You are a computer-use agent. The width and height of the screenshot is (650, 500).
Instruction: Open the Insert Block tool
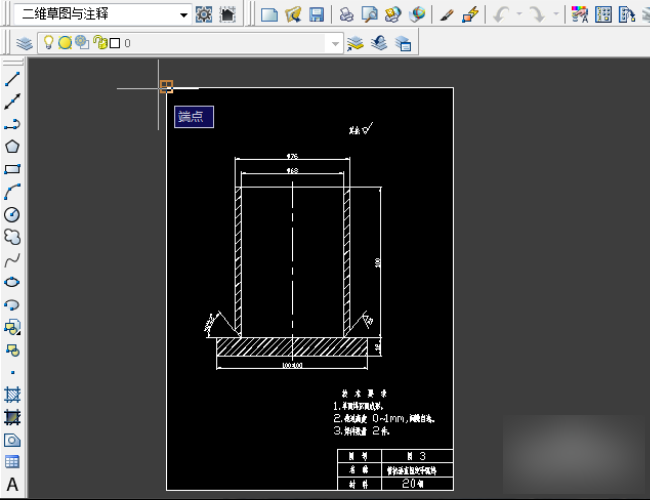pos(12,328)
